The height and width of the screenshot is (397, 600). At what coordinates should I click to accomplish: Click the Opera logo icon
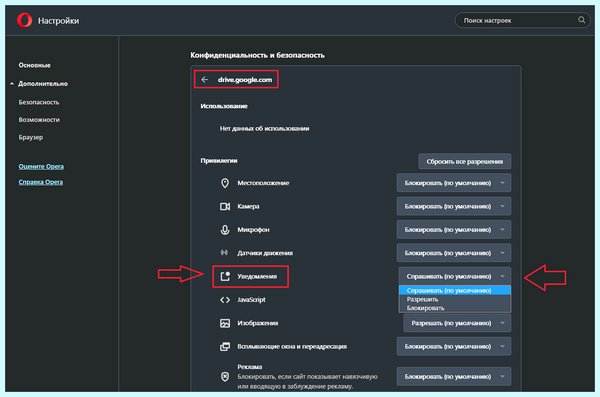pyautogui.click(x=24, y=20)
